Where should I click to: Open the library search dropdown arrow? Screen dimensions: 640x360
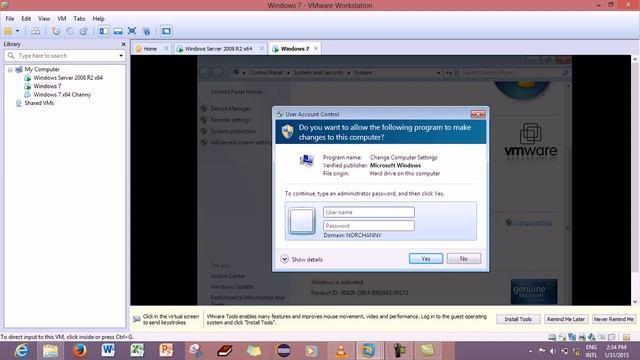(121, 56)
